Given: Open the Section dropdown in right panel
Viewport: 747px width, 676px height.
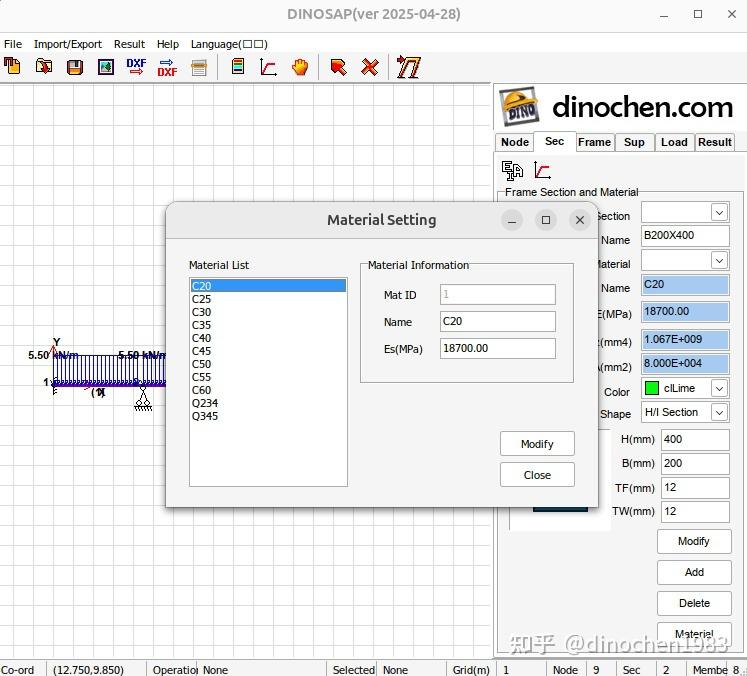Looking at the screenshot, I should (719, 212).
